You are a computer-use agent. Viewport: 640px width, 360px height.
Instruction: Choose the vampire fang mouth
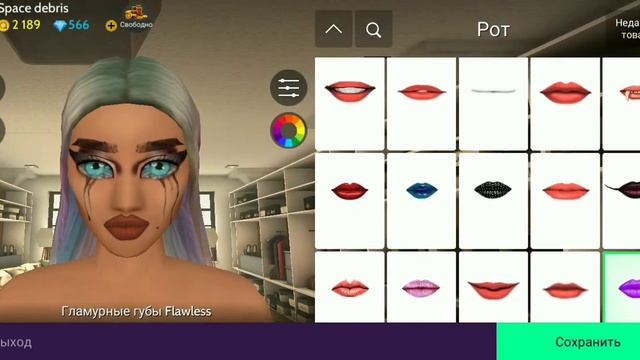coord(621,104)
